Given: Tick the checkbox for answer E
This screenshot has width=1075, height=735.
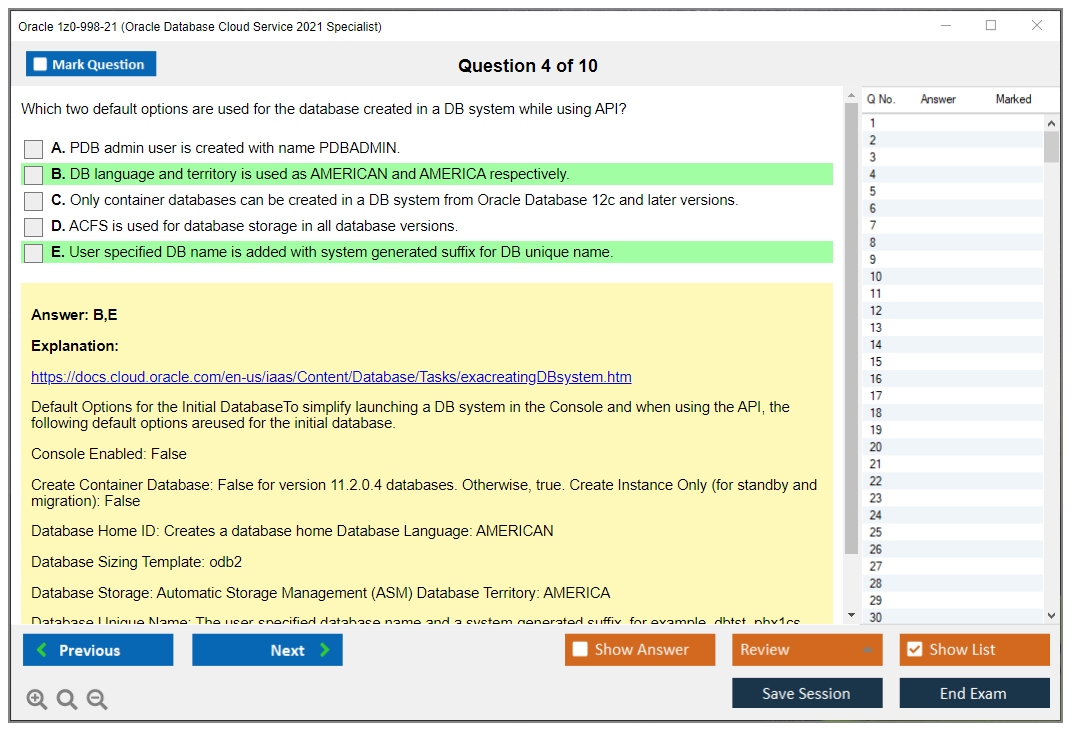Looking at the screenshot, I should [x=34, y=253].
